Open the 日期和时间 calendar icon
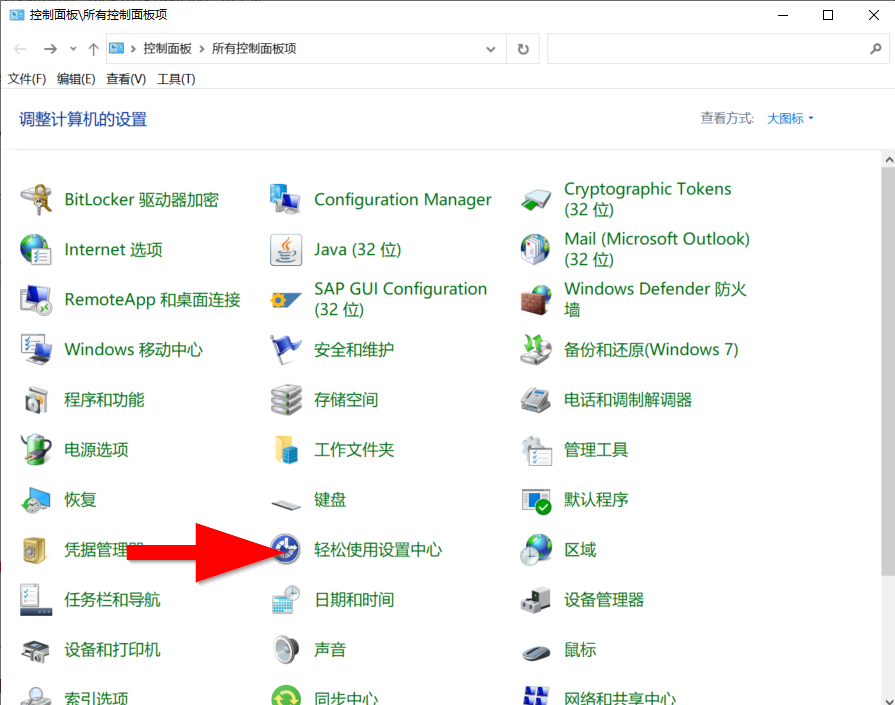895x705 pixels. [x=285, y=599]
